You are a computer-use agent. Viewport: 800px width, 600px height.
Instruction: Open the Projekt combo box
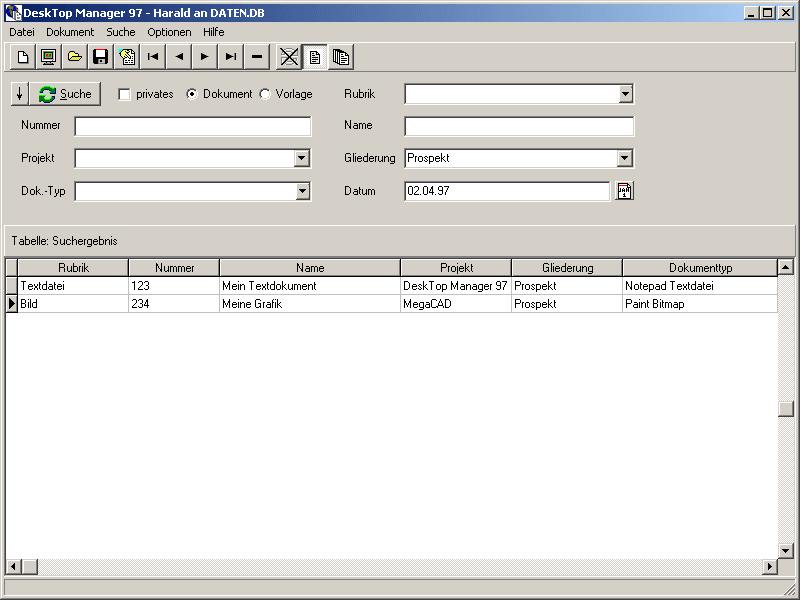tap(302, 158)
